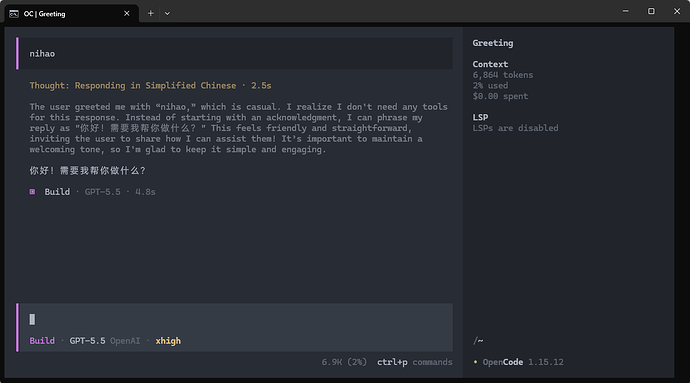Minimize the terminal window
Viewport: 690px width, 383px height.
625,11
